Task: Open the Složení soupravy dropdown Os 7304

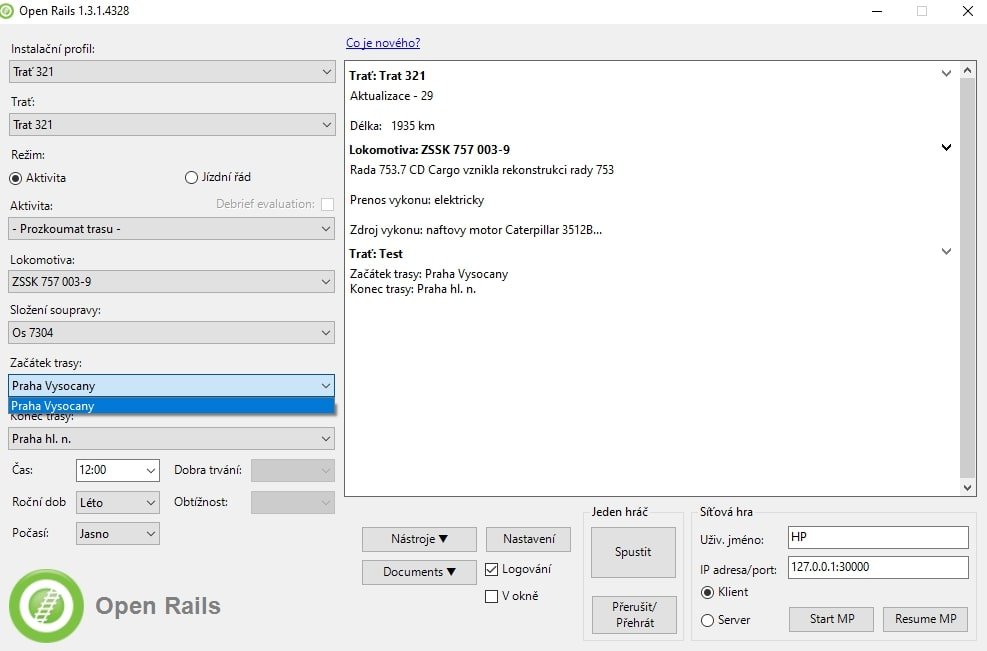Action: pos(172,332)
